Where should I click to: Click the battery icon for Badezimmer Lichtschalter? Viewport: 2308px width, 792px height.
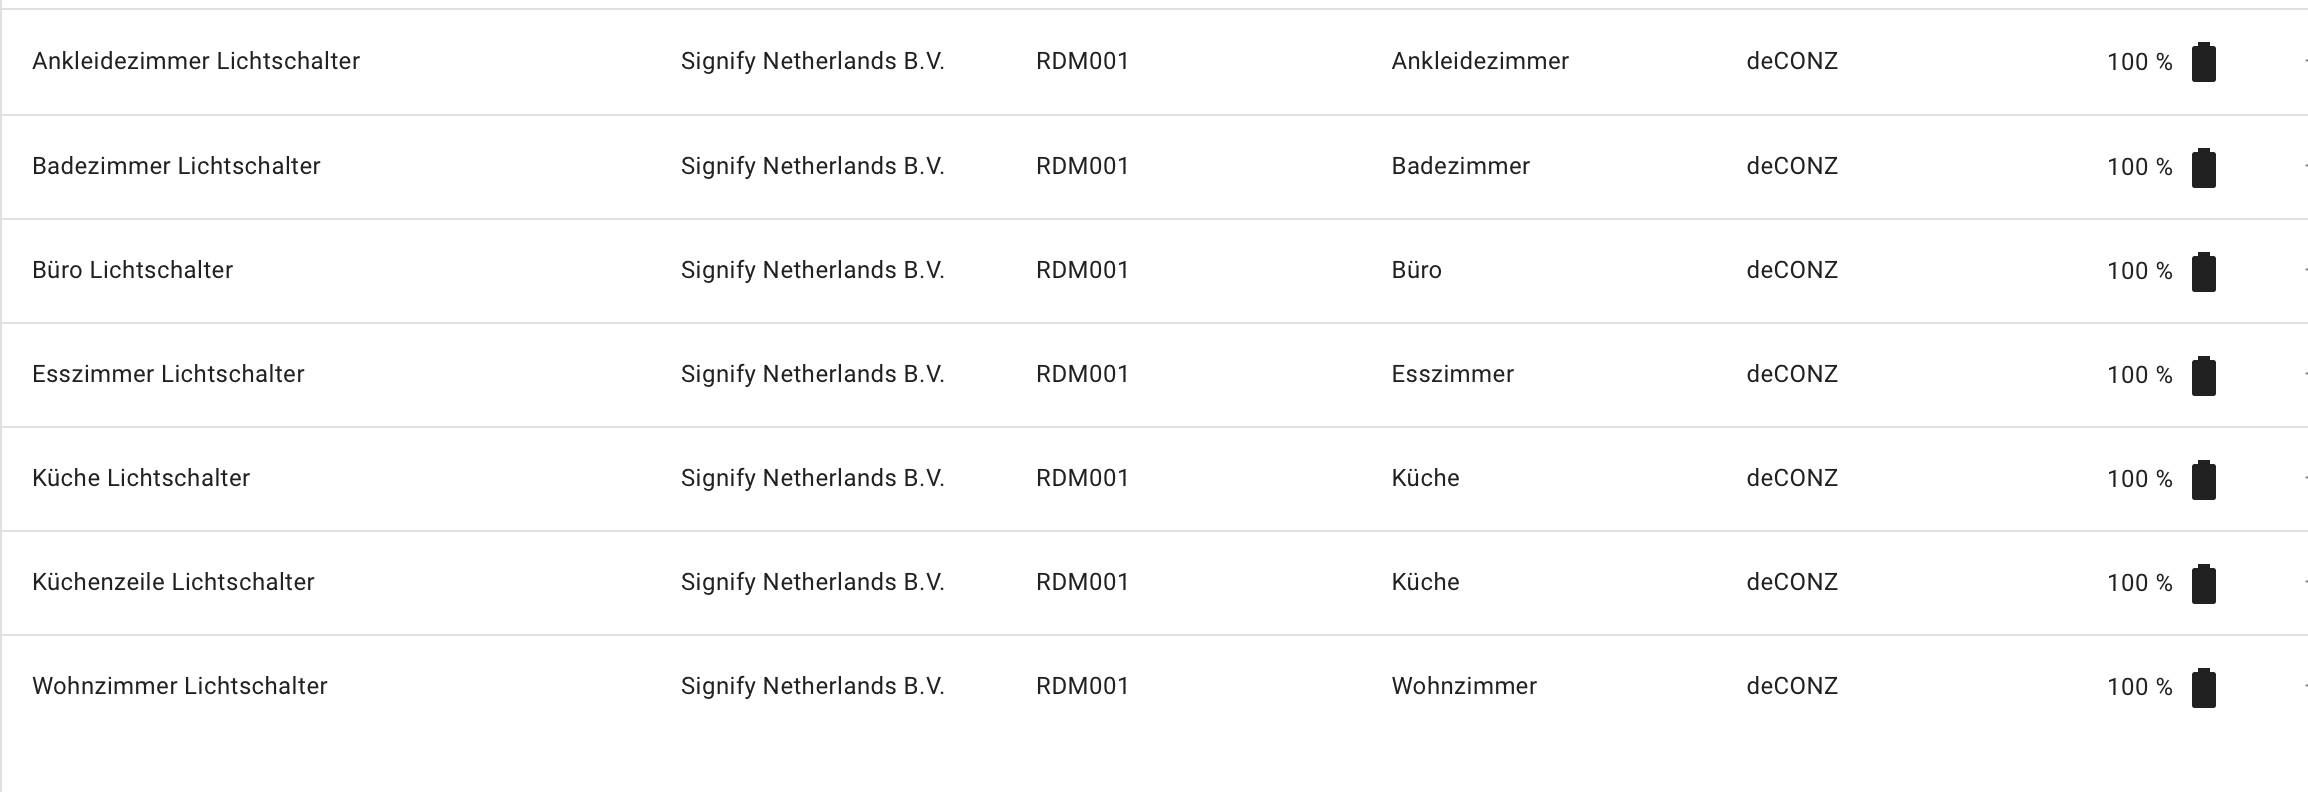point(2203,167)
